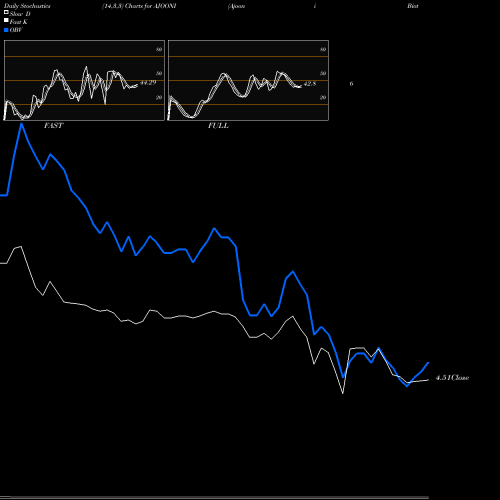Click the 42.8 value in FULL chart
Image resolution: width=500 pixels, height=500 pixels.
tap(310, 84)
